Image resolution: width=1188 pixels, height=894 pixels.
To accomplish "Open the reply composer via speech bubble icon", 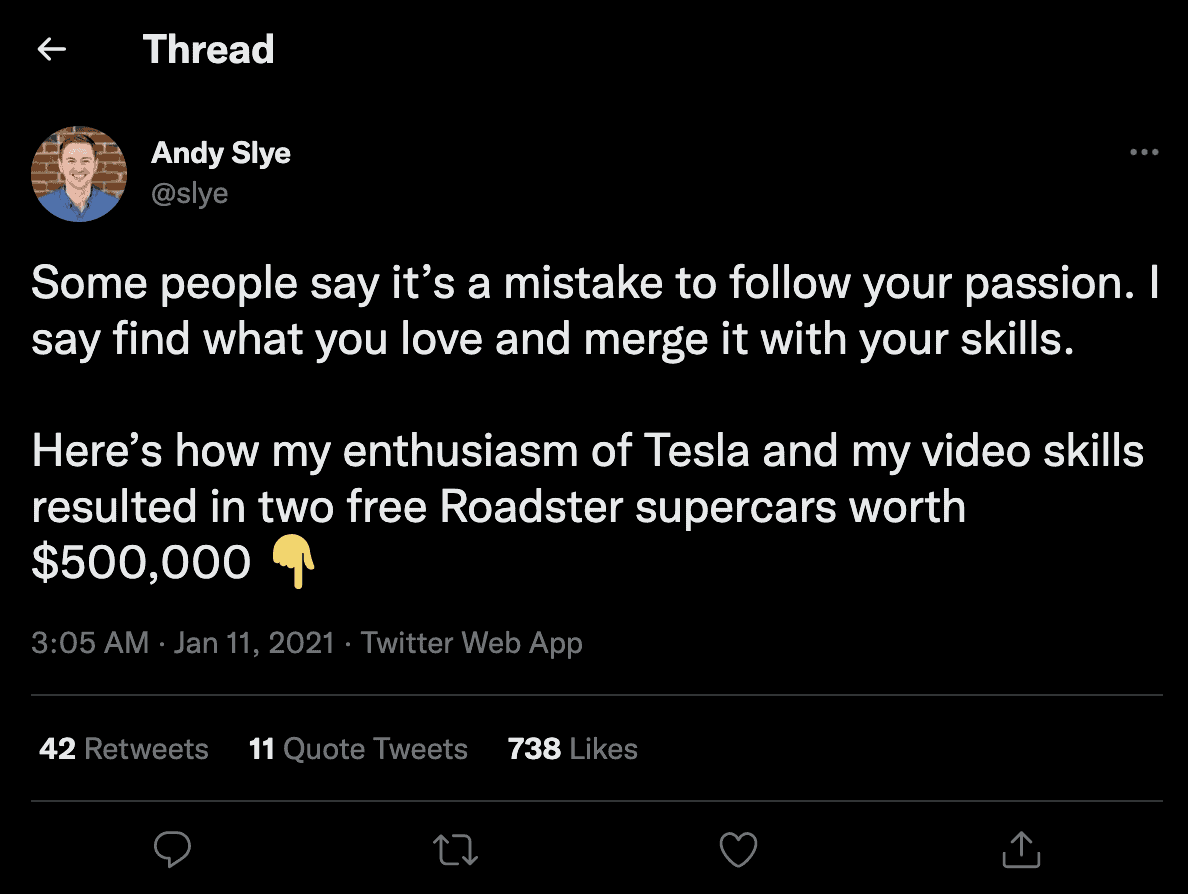I will [x=173, y=850].
